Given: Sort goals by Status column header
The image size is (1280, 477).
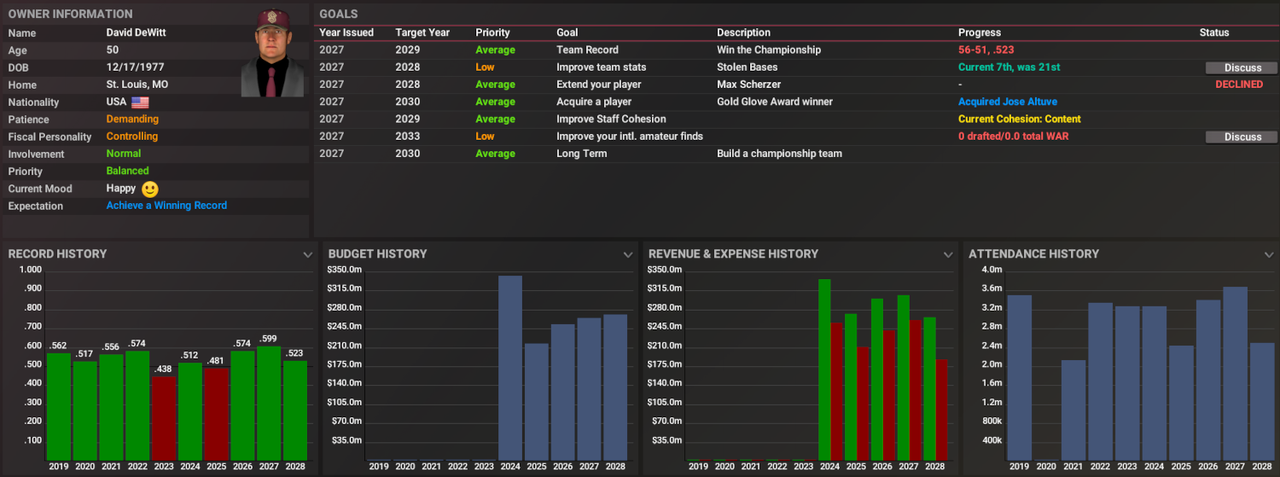Looking at the screenshot, I should tap(1214, 33).
